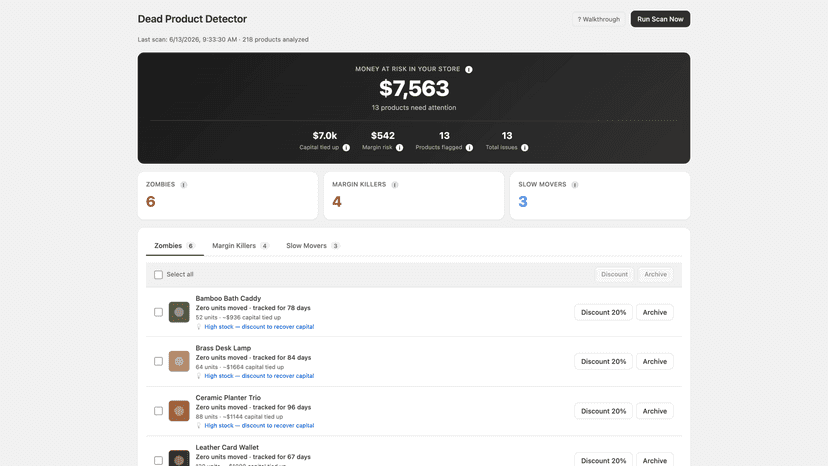This screenshot has height=466, width=828.
Task: Archive the Brass Desk Lamp product
Action: [654, 361]
